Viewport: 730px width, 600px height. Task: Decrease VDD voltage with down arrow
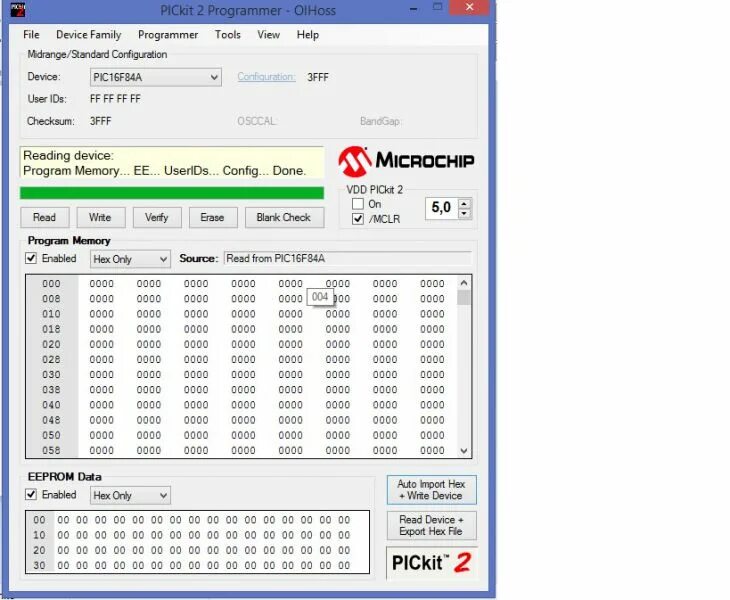click(x=464, y=214)
